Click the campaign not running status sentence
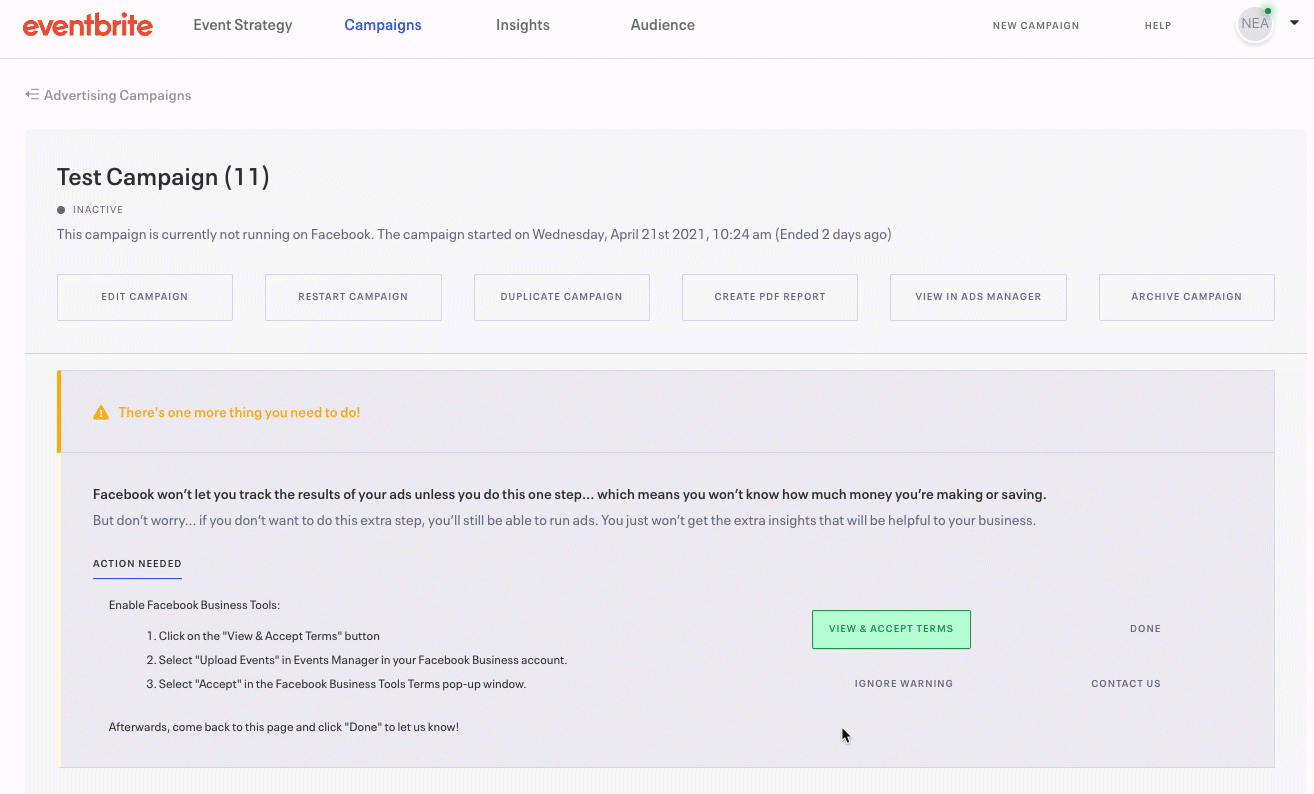1314x794 pixels. coord(474,235)
